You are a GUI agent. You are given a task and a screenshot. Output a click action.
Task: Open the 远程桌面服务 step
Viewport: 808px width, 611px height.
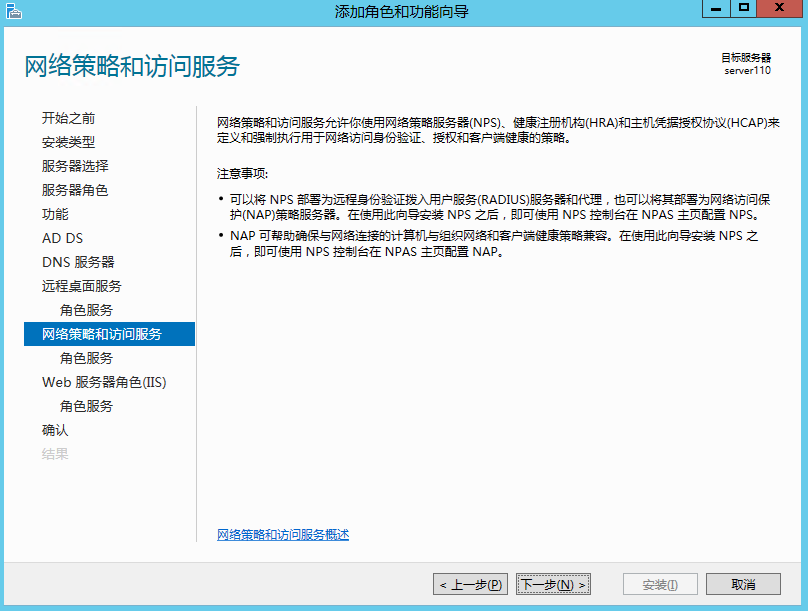coord(82,286)
